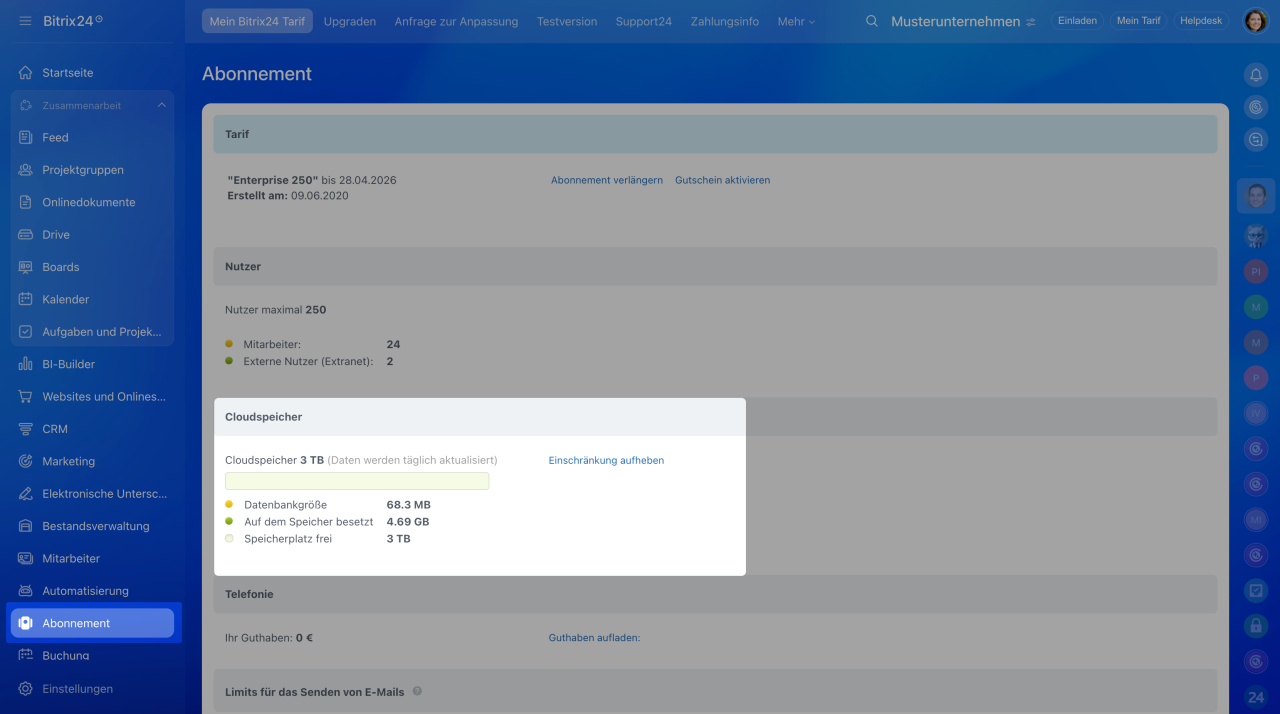This screenshot has height=714, width=1280.
Task: Open the BI-Builder sidebar item
Action: (68, 365)
